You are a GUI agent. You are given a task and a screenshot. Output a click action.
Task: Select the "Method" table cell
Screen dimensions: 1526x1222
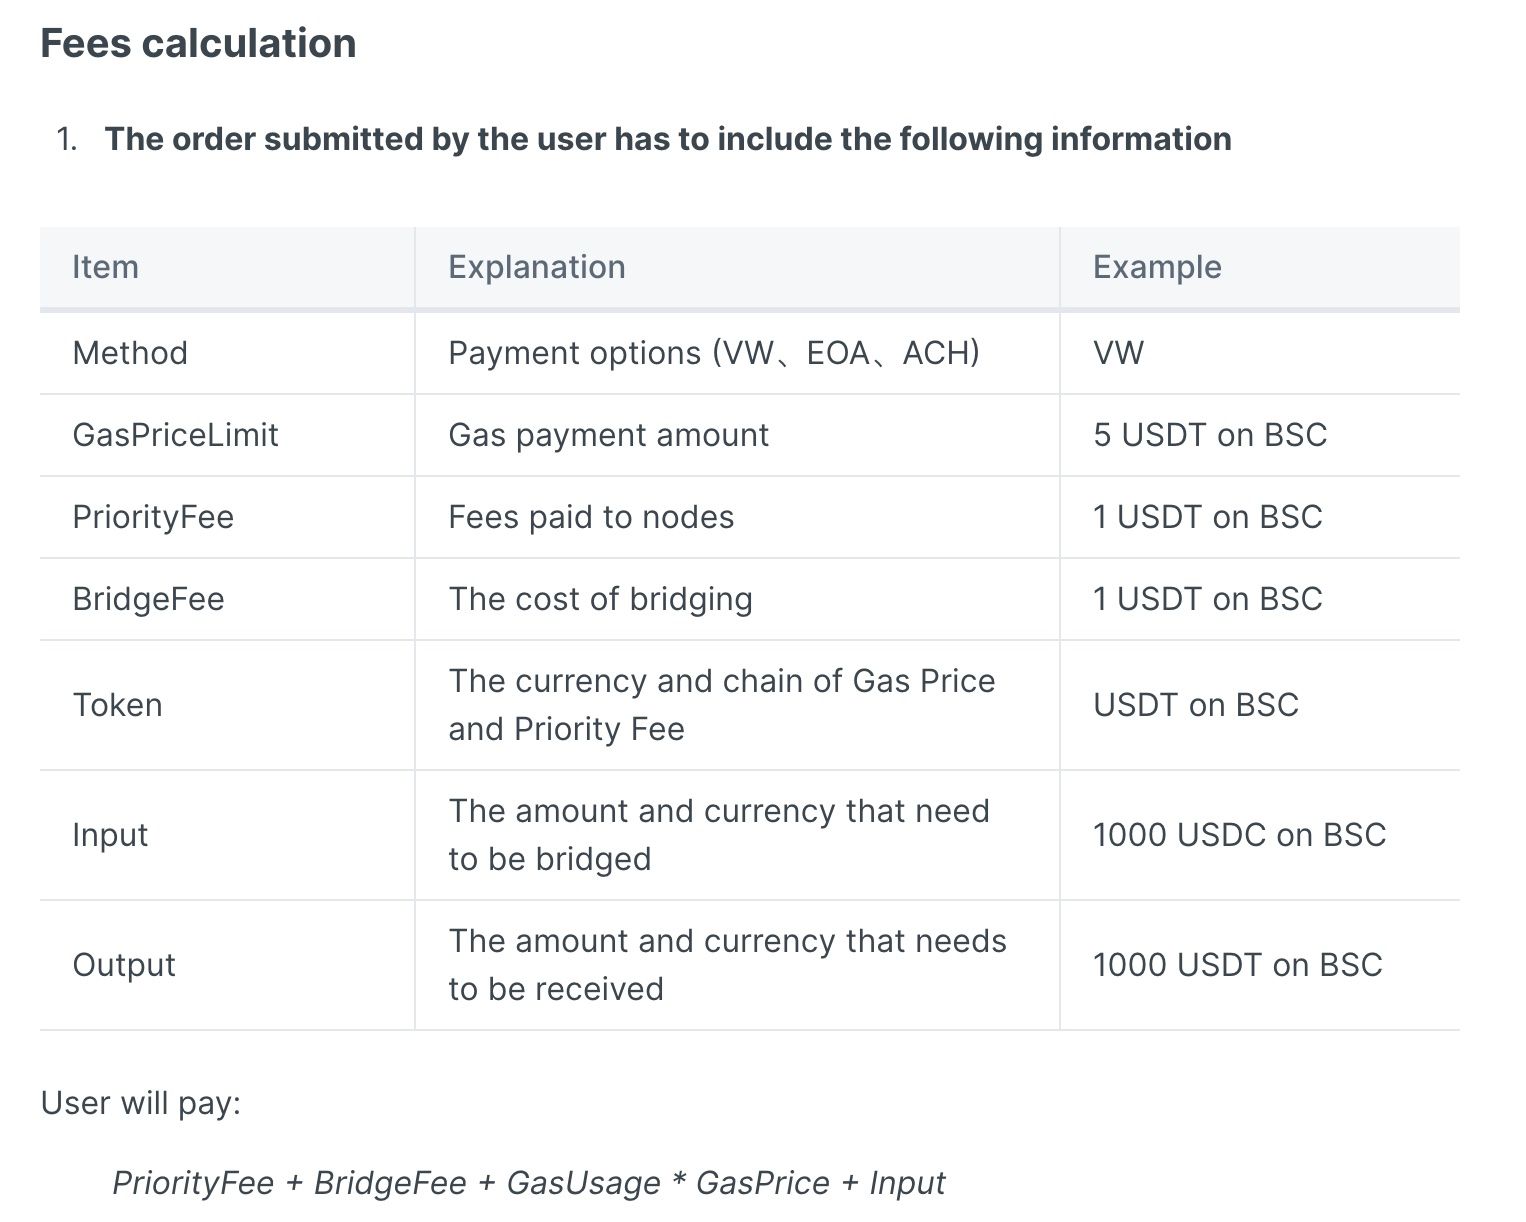[130, 353]
